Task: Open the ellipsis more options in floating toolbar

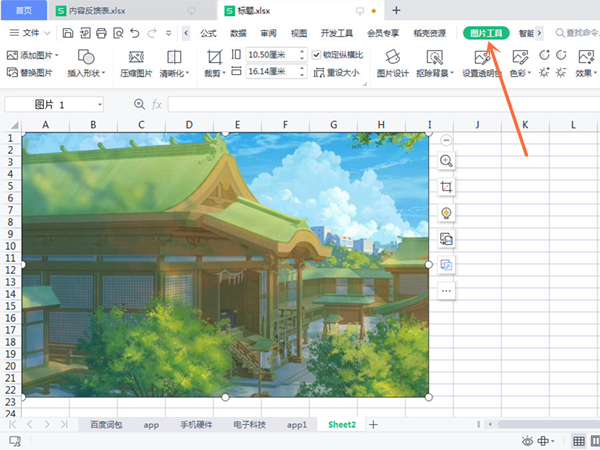Action: pyautogui.click(x=446, y=291)
